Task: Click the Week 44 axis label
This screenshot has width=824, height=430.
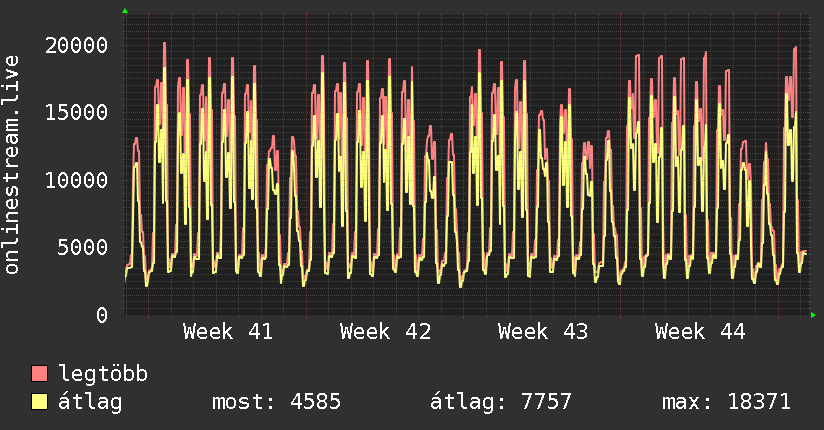Action: (700, 332)
